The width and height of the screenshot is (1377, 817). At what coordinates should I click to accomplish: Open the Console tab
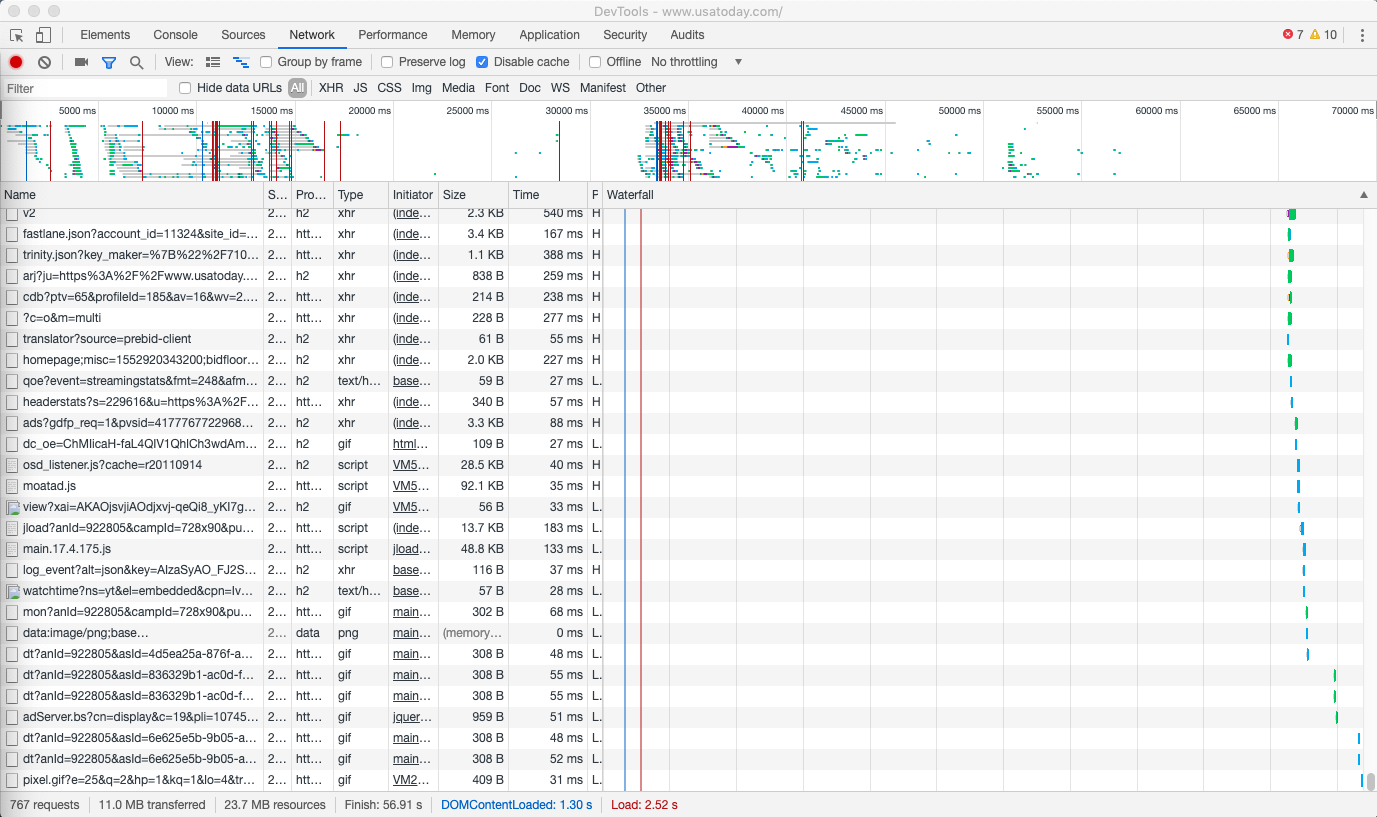pyautogui.click(x=175, y=35)
